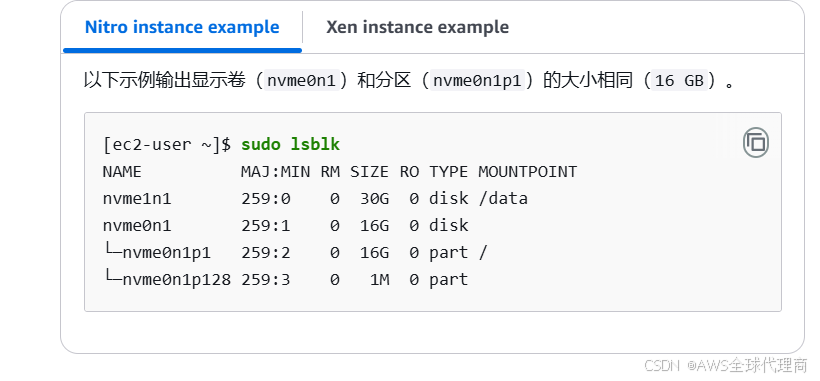The image size is (820, 381).
Task: Click the NAME column header
Action: [x=122, y=172]
